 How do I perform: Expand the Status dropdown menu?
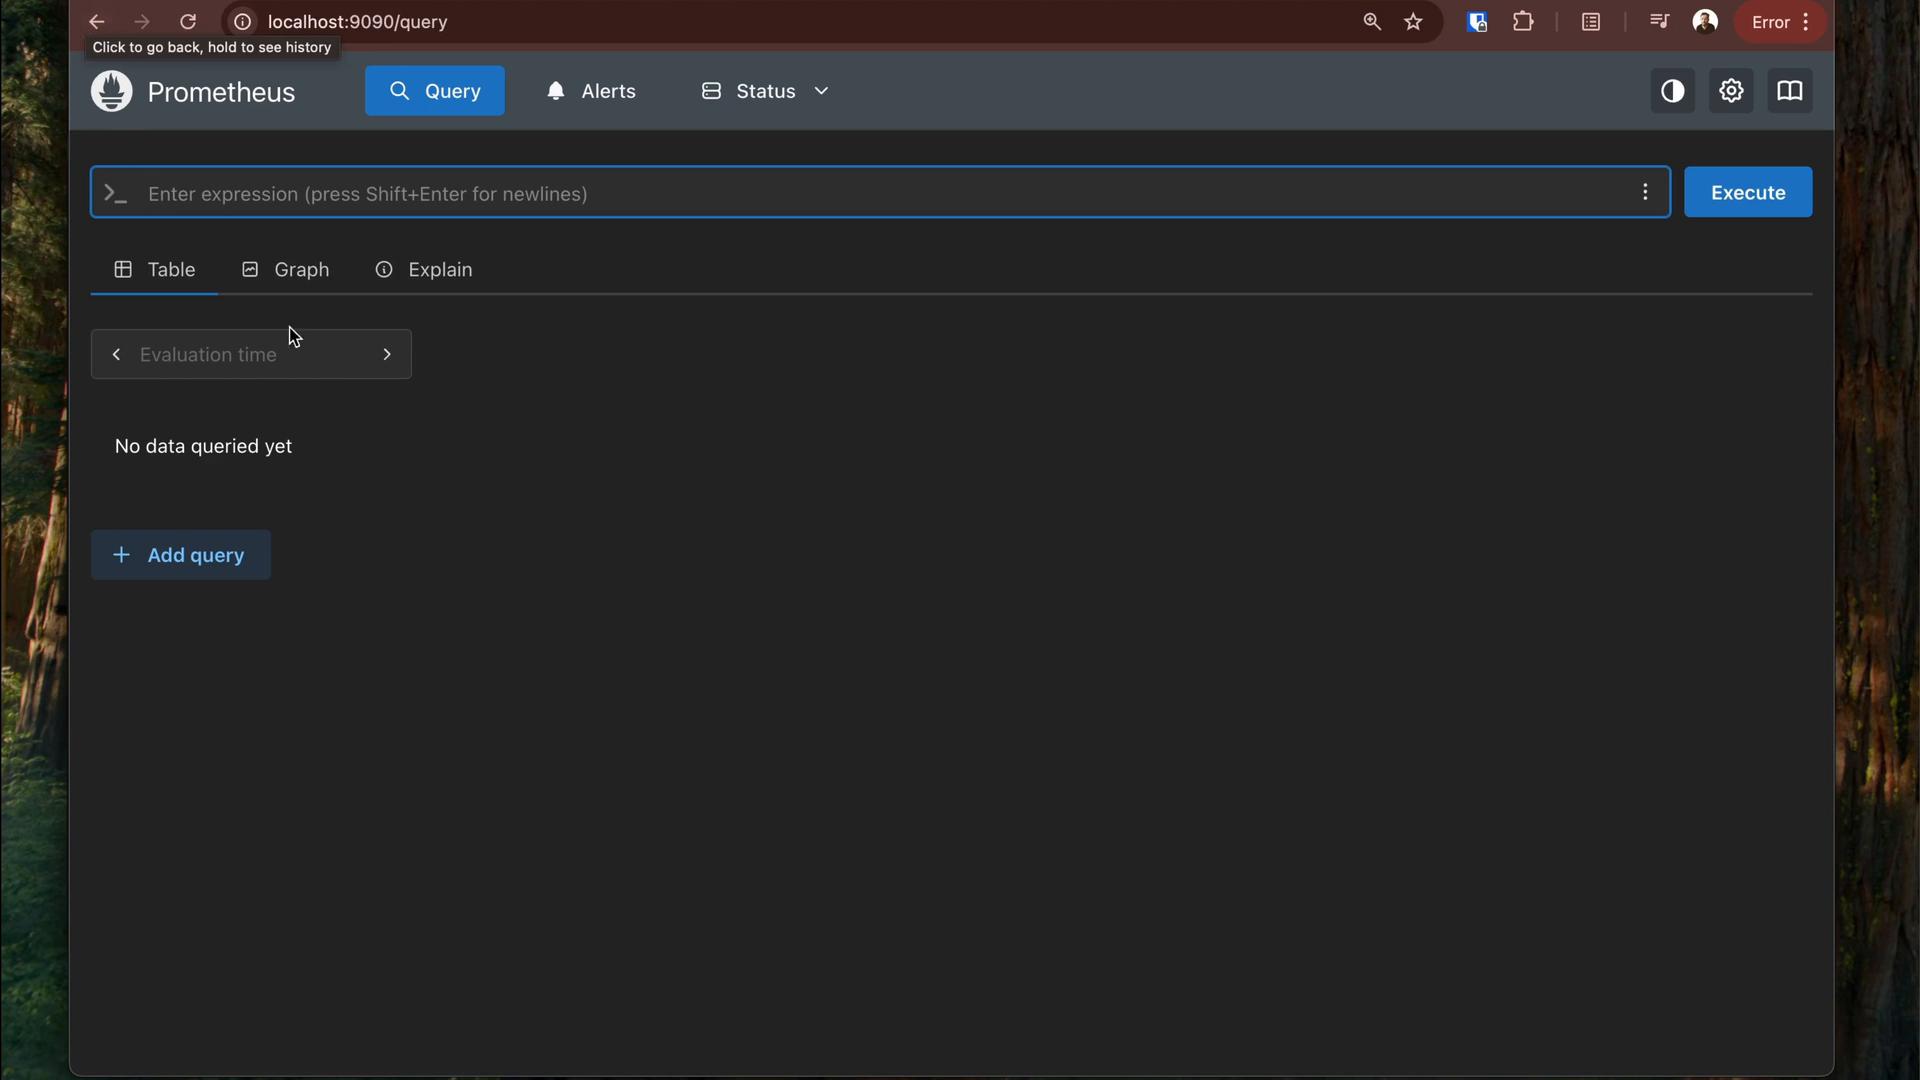click(766, 91)
